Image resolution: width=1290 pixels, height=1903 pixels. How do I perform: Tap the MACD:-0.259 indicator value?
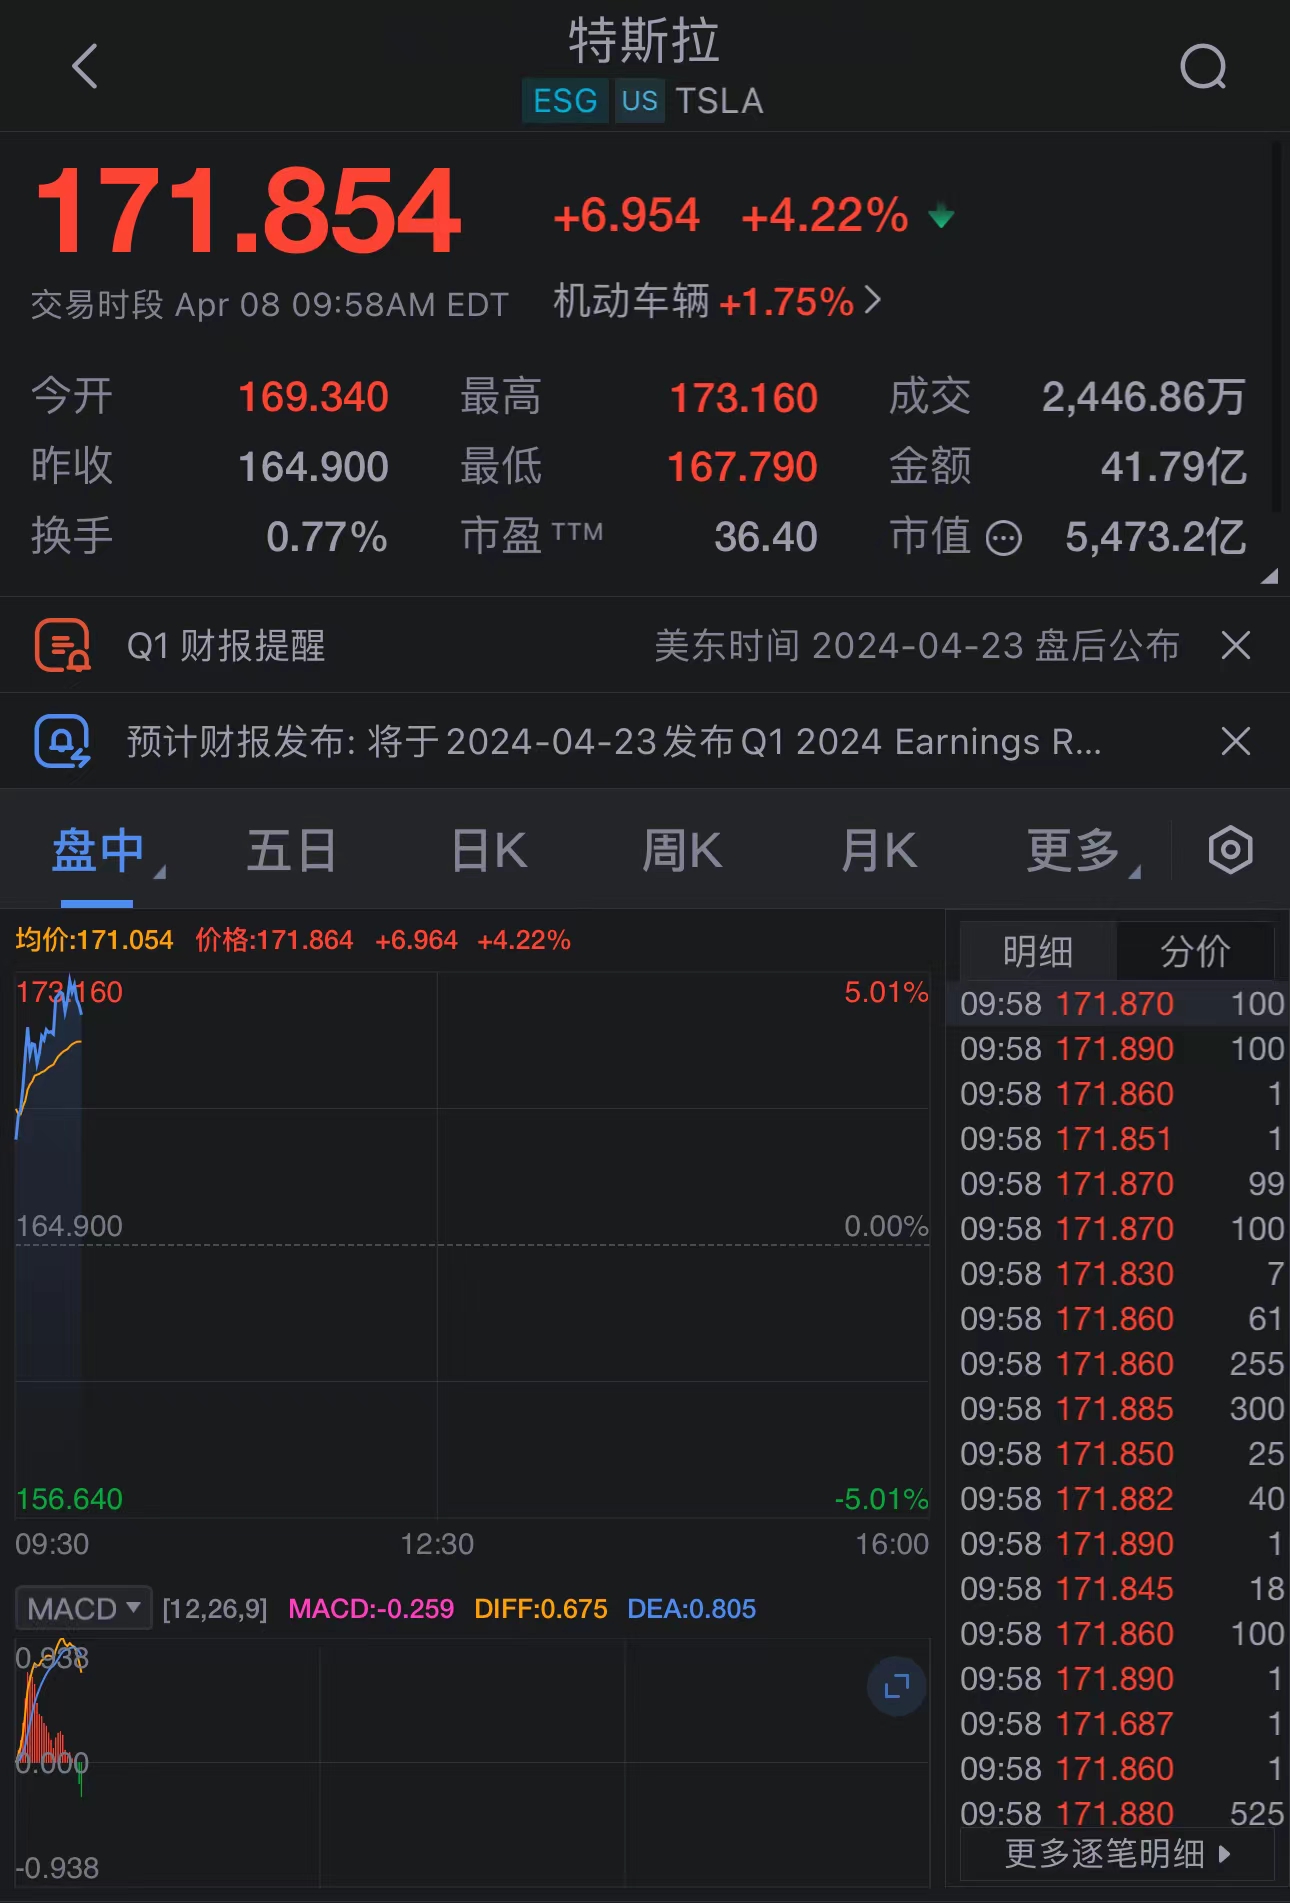click(371, 1609)
